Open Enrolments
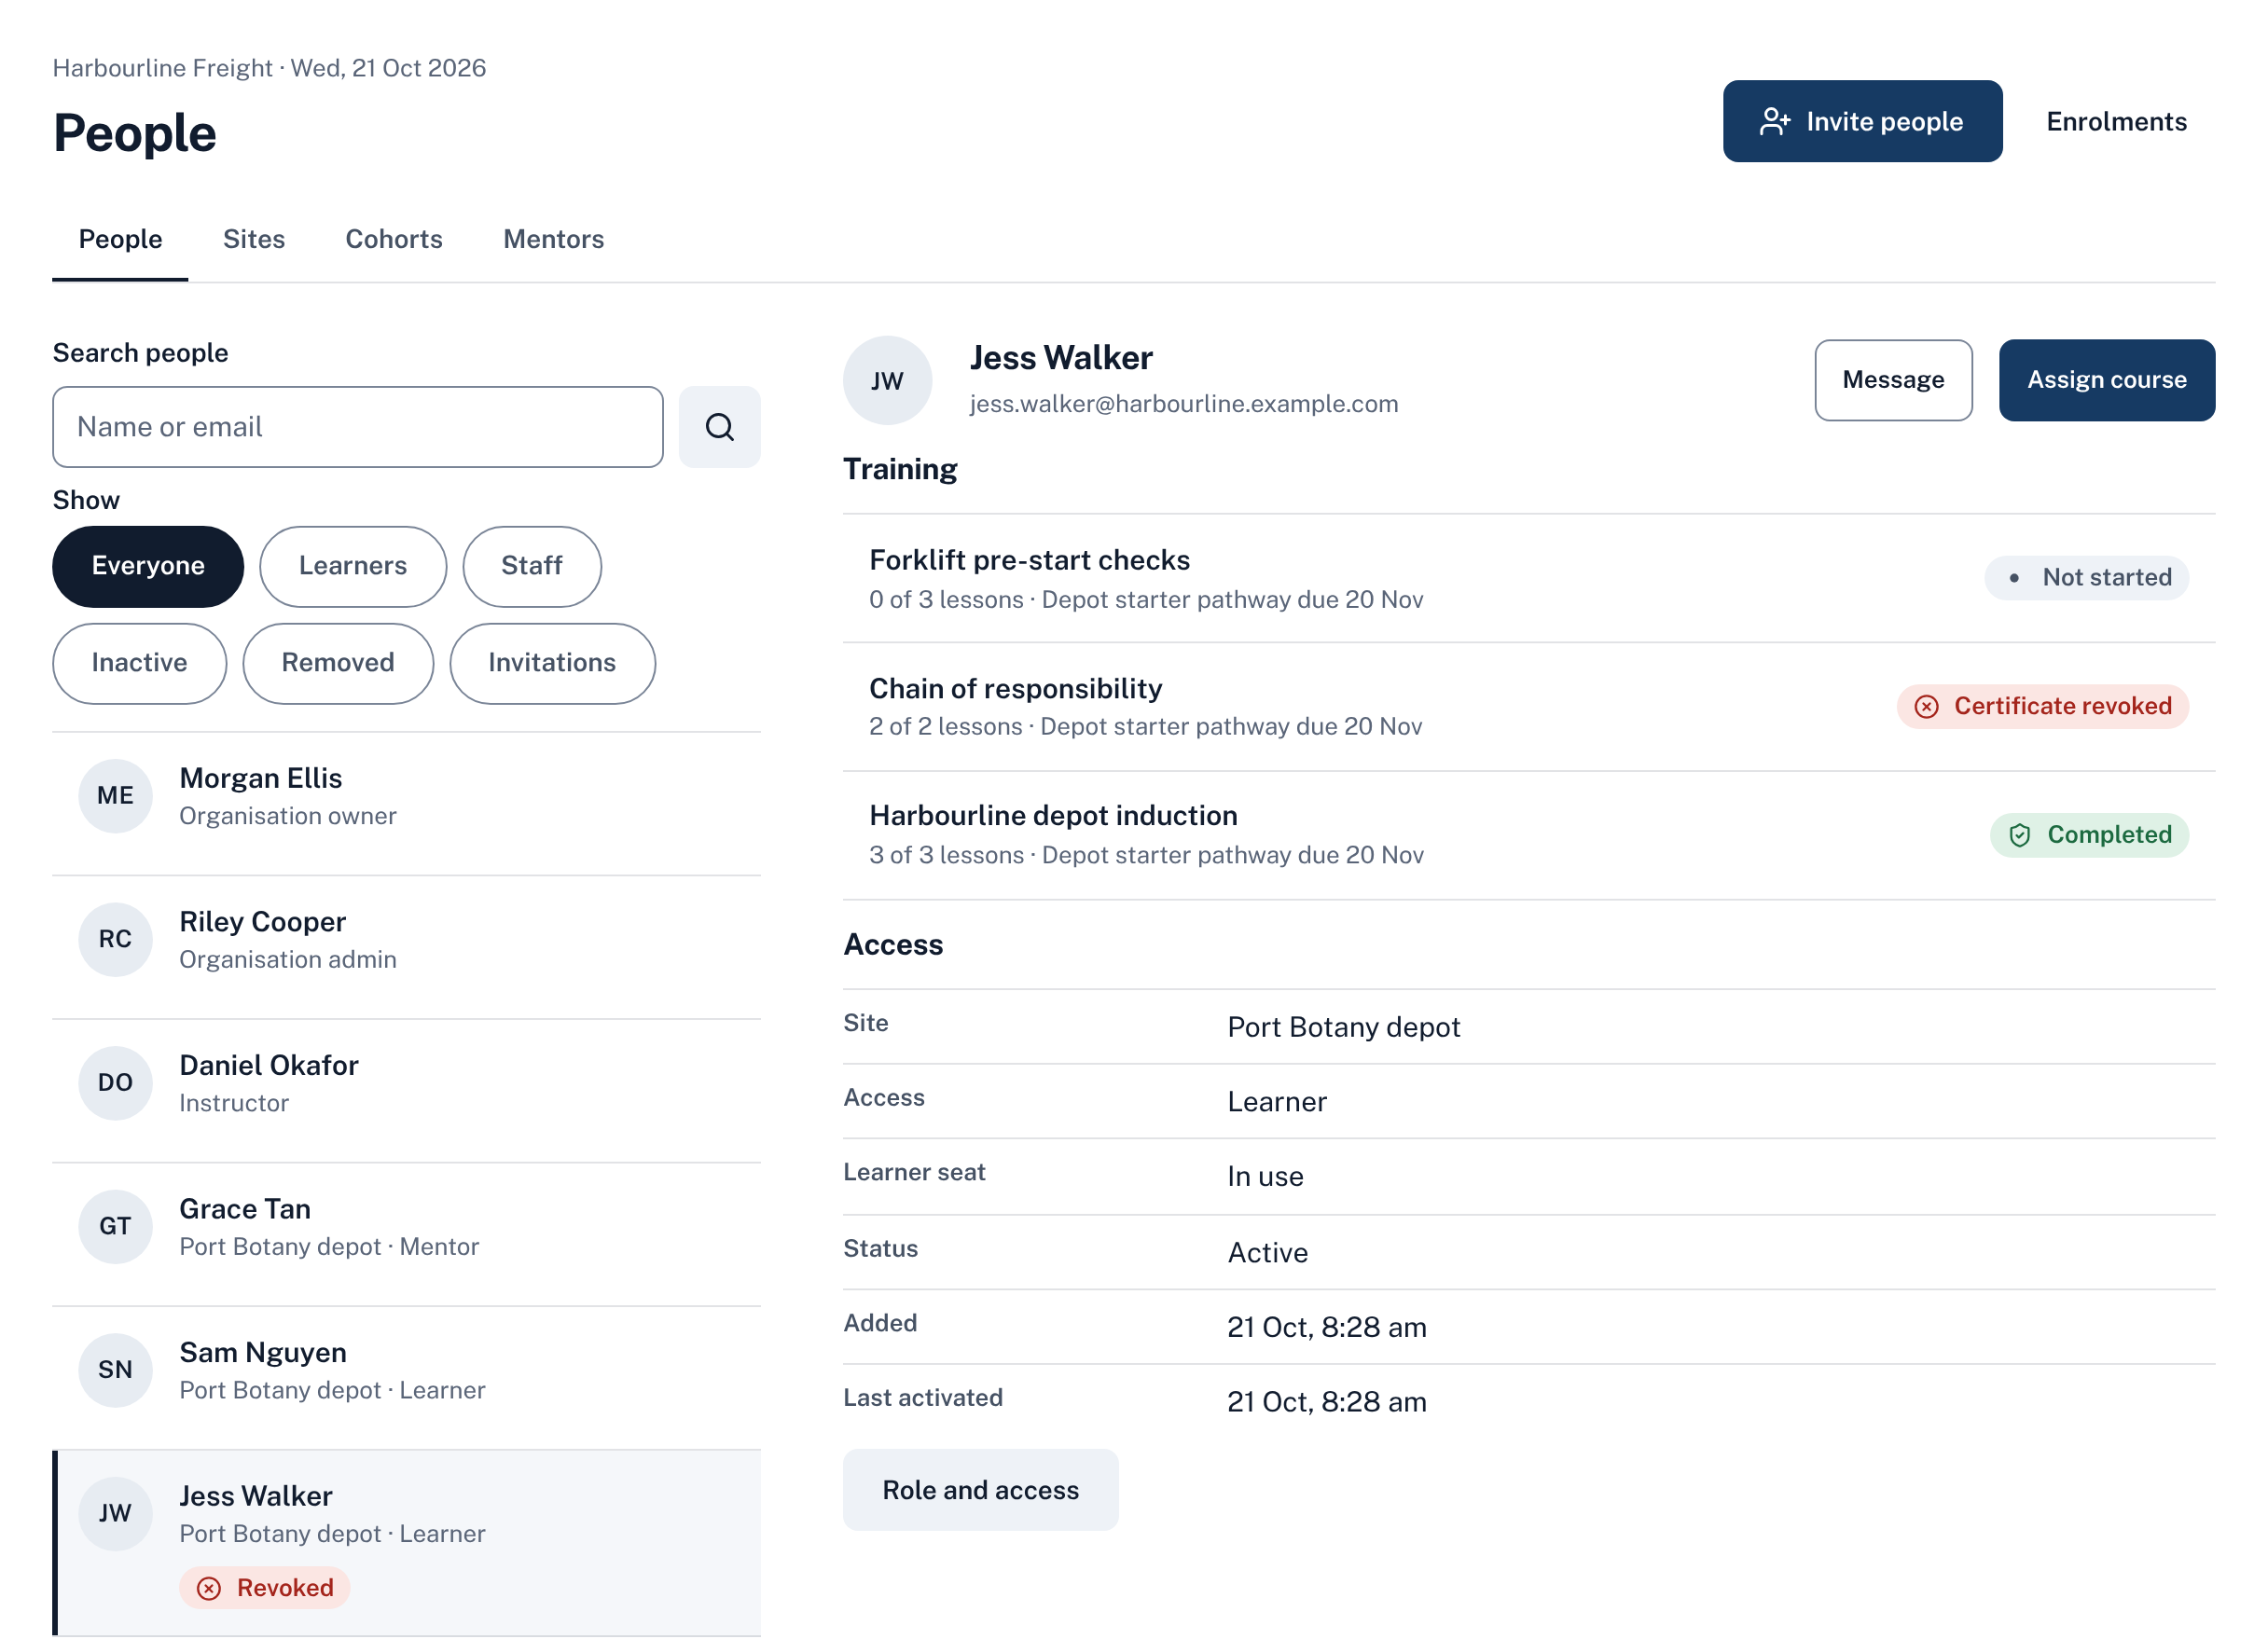 (x=2116, y=122)
